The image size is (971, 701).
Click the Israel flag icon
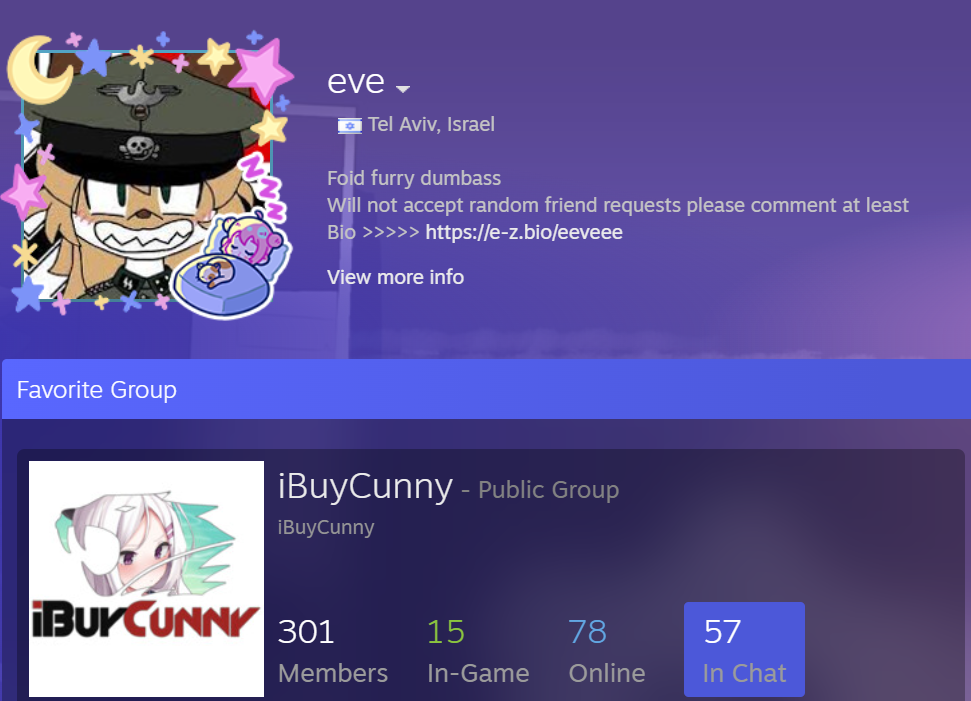click(349, 126)
